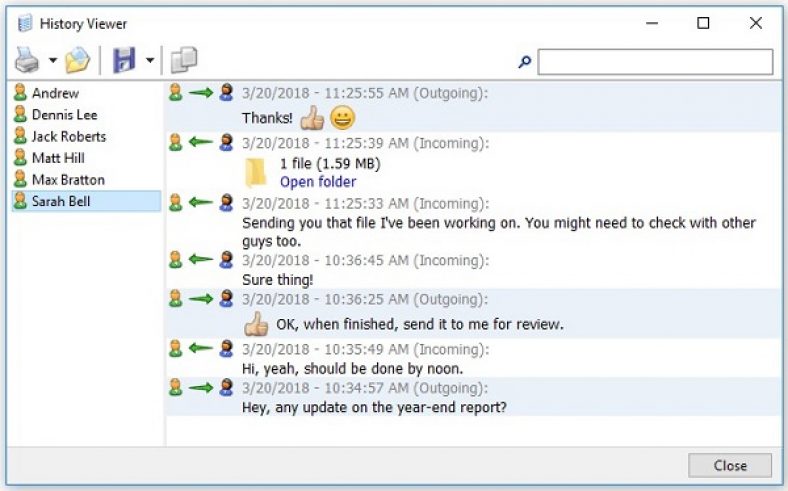Click the 11:25:55 AM (Outgoing) timestamp
The image size is (788, 491).
click(365, 93)
